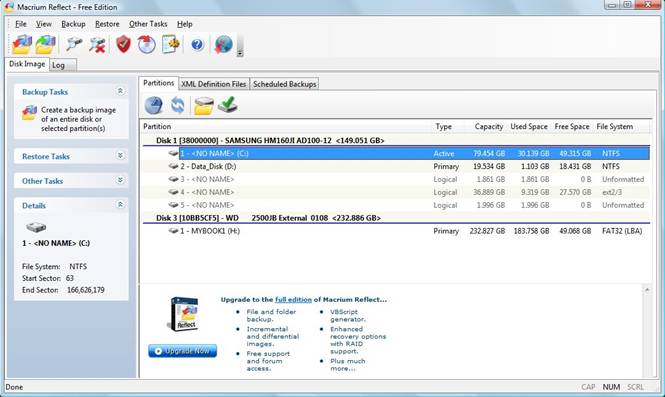The height and width of the screenshot is (397, 665).
Task: Open help with the blue question mark icon
Action: (197, 44)
